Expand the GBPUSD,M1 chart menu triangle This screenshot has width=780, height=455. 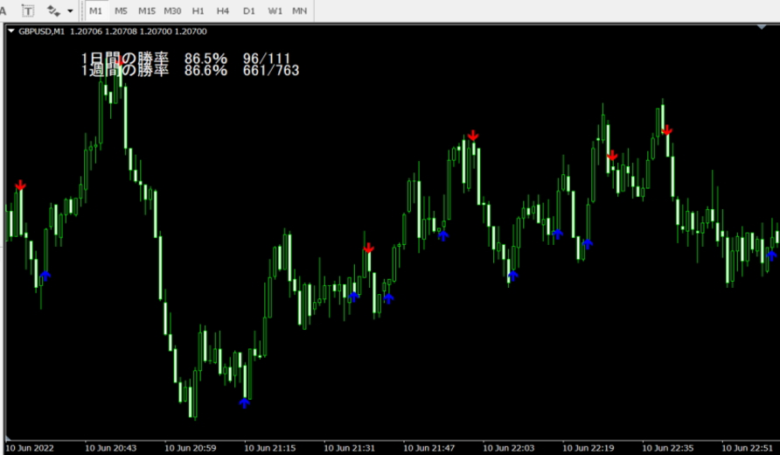[x=11, y=31]
